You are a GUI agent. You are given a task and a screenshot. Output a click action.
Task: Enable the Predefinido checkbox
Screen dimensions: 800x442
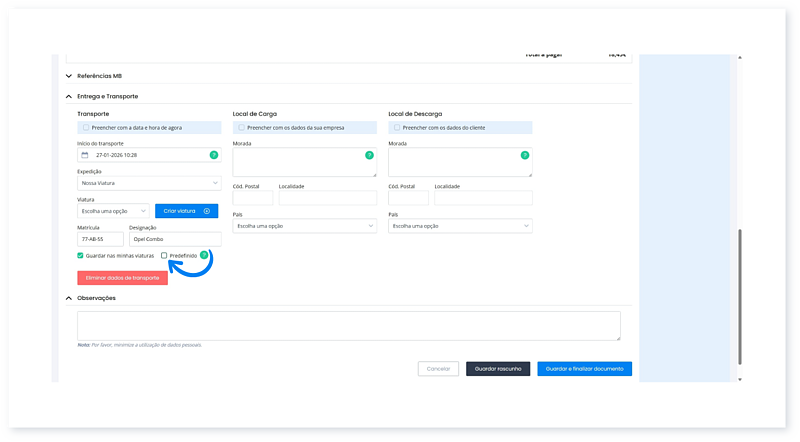click(164, 256)
